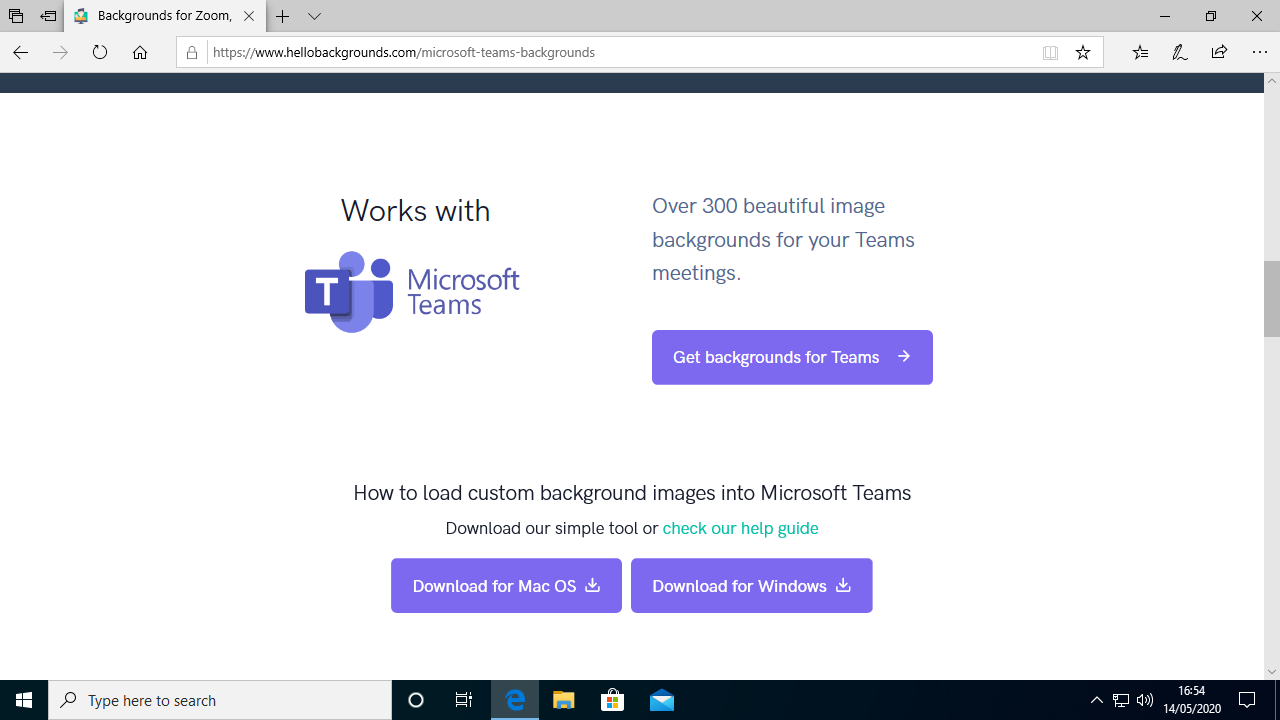Select the Backgrounds for Zoom tab

tap(165, 16)
